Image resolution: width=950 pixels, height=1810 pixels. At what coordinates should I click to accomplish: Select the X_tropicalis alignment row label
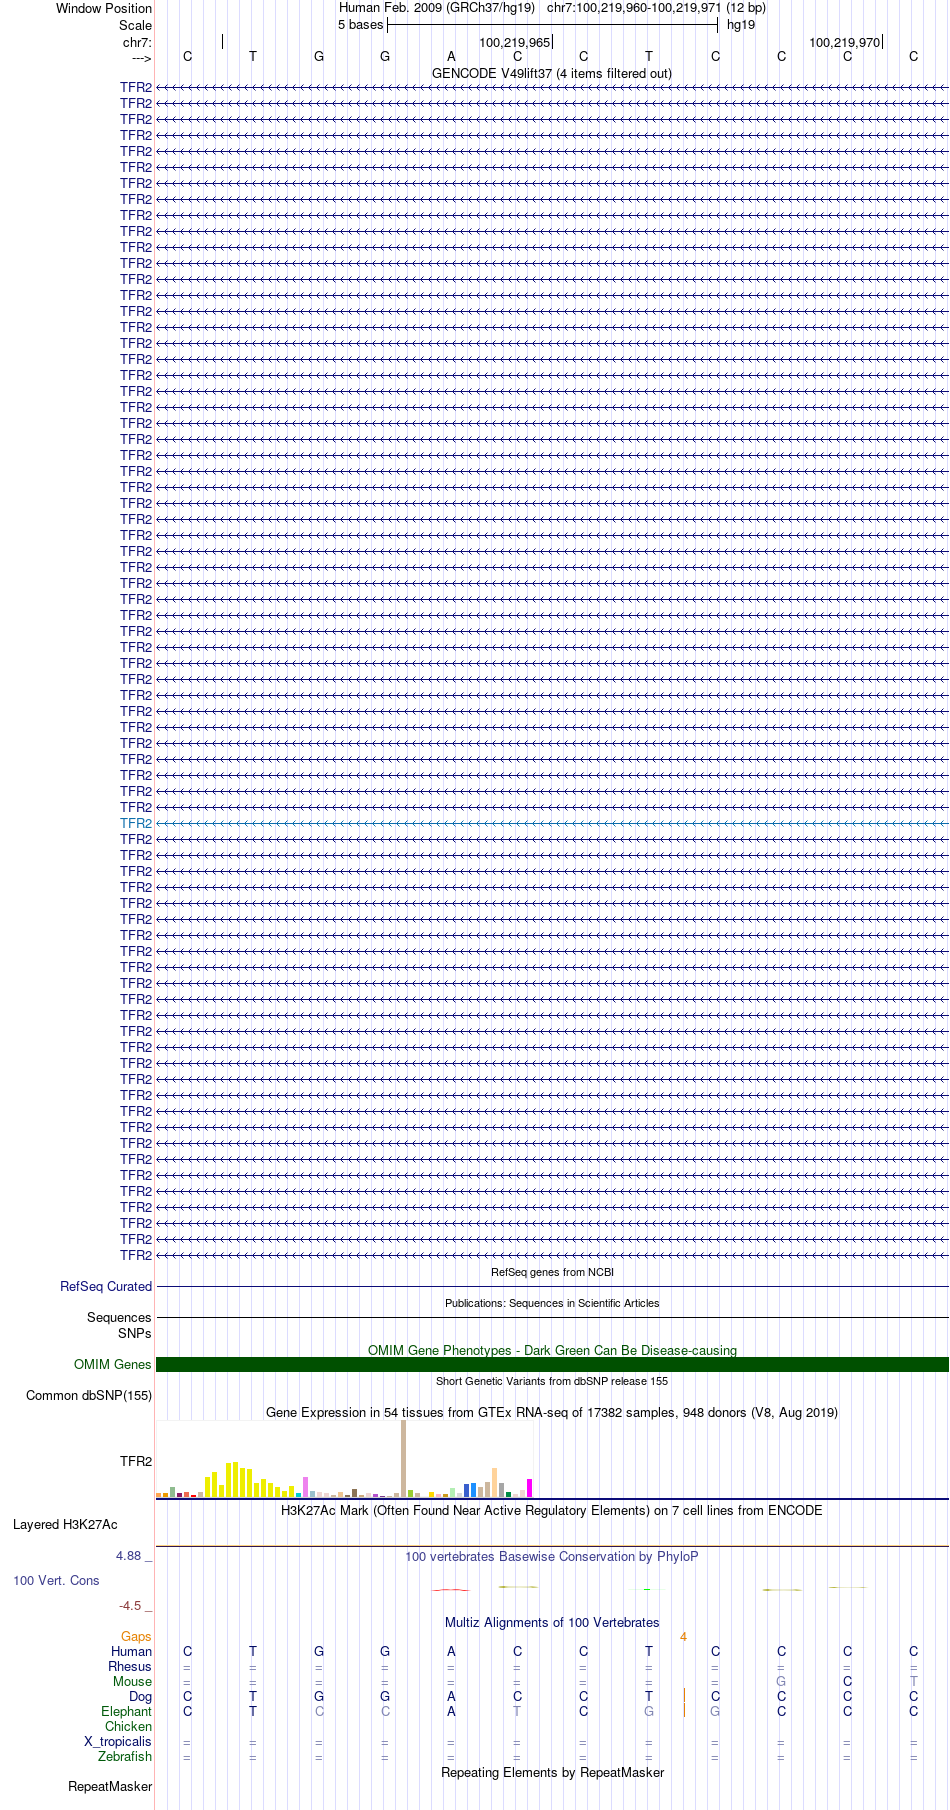118,1742
